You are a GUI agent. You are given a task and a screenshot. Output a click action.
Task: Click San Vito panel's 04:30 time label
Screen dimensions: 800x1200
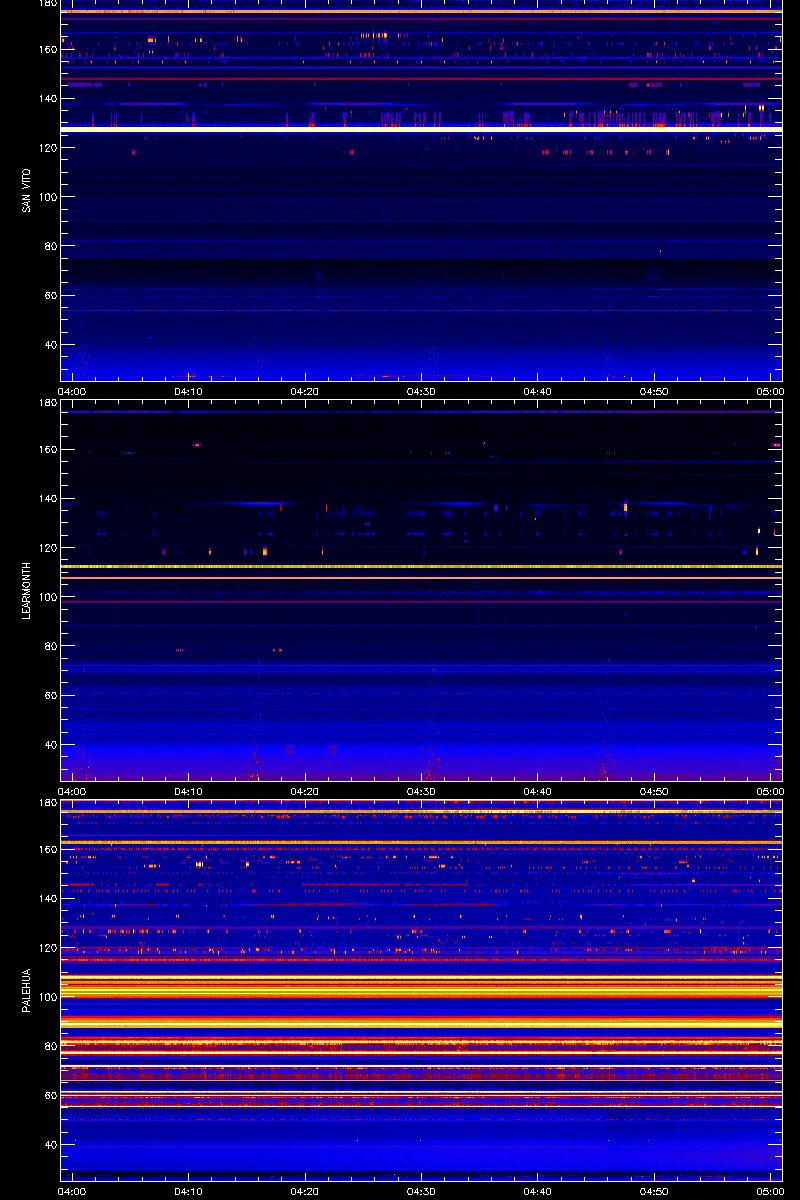pos(421,391)
